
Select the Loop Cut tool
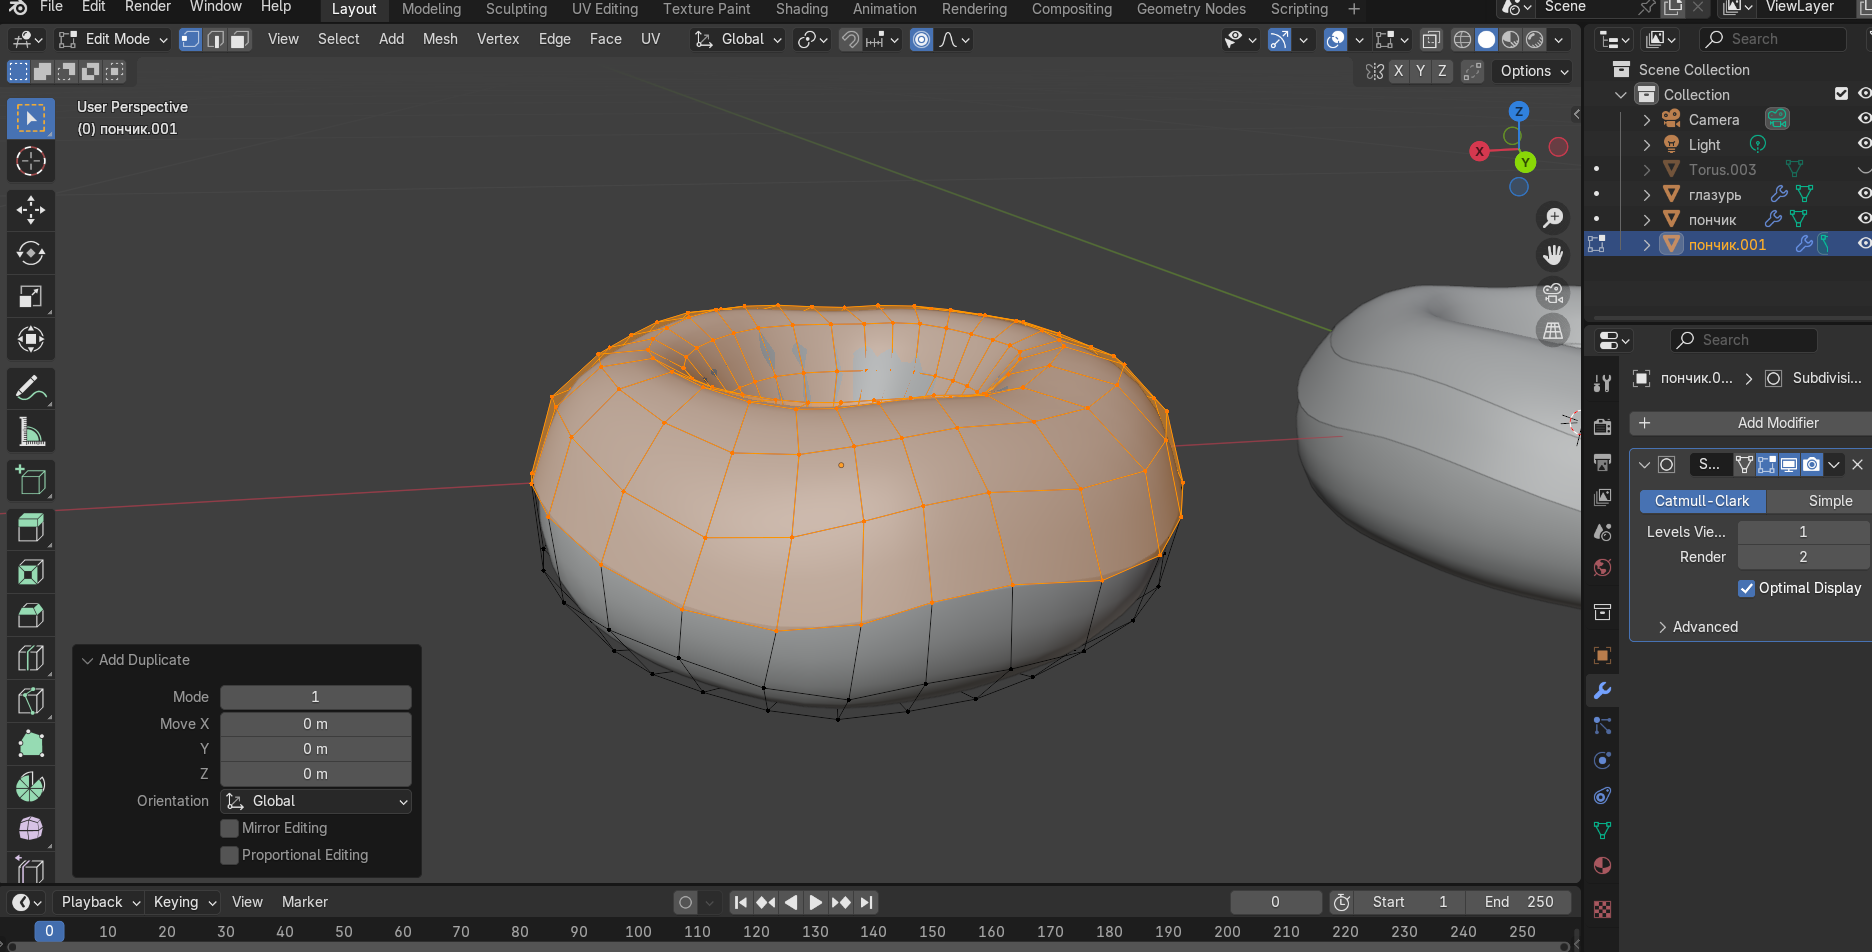point(31,658)
